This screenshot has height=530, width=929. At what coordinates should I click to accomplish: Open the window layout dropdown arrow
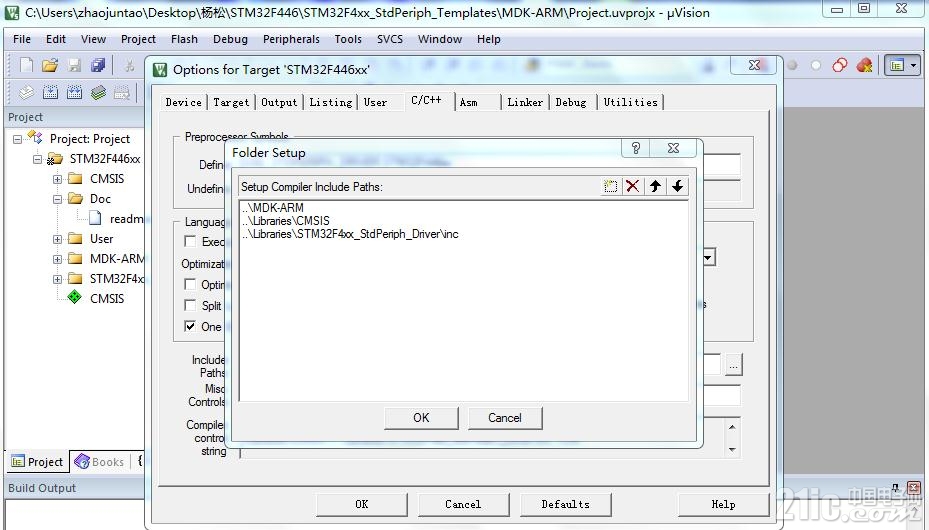click(913, 65)
